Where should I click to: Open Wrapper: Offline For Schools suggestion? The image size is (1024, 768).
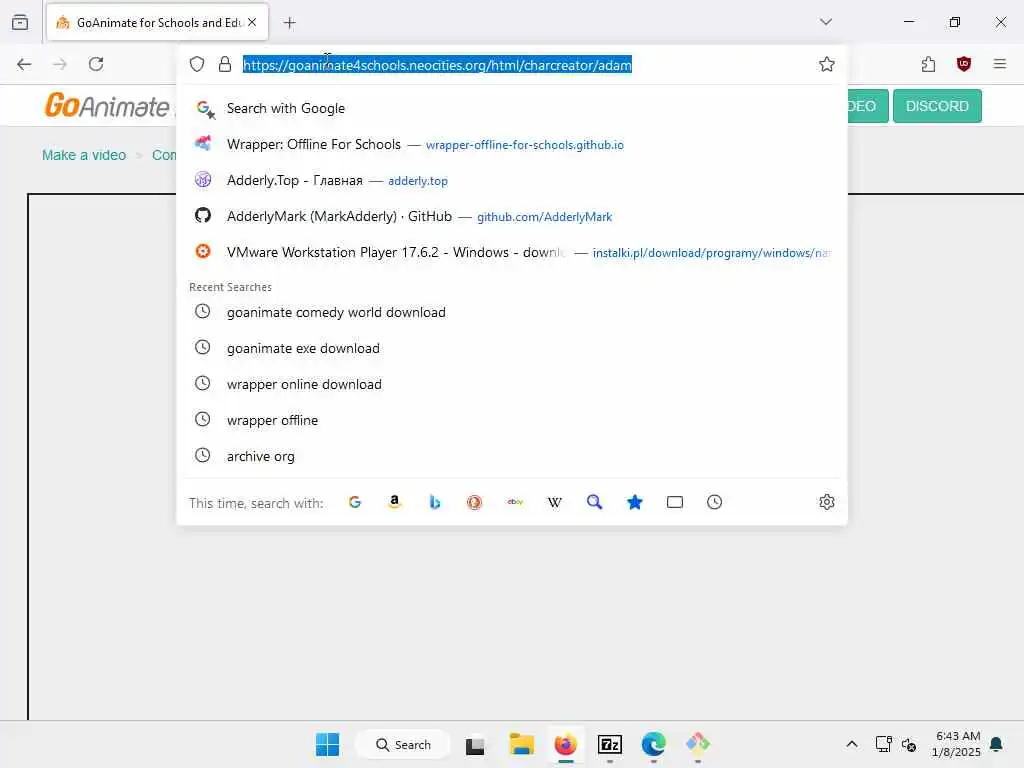(512, 144)
